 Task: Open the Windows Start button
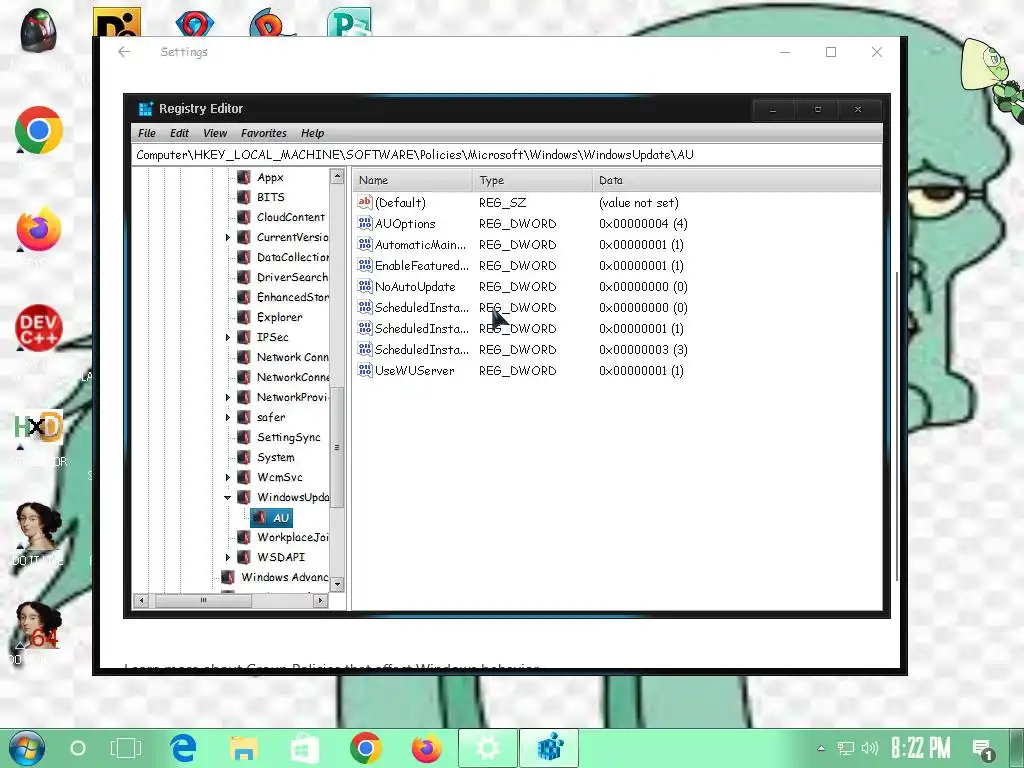coord(27,748)
